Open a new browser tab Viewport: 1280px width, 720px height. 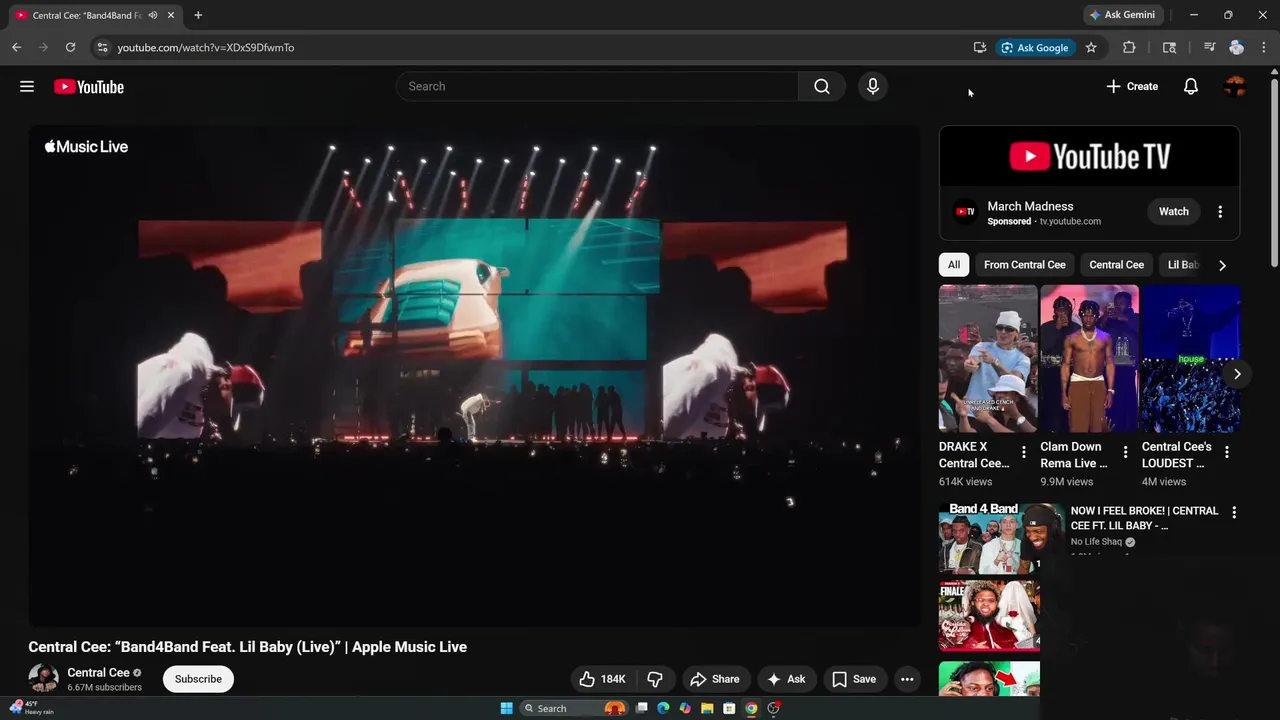198,15
